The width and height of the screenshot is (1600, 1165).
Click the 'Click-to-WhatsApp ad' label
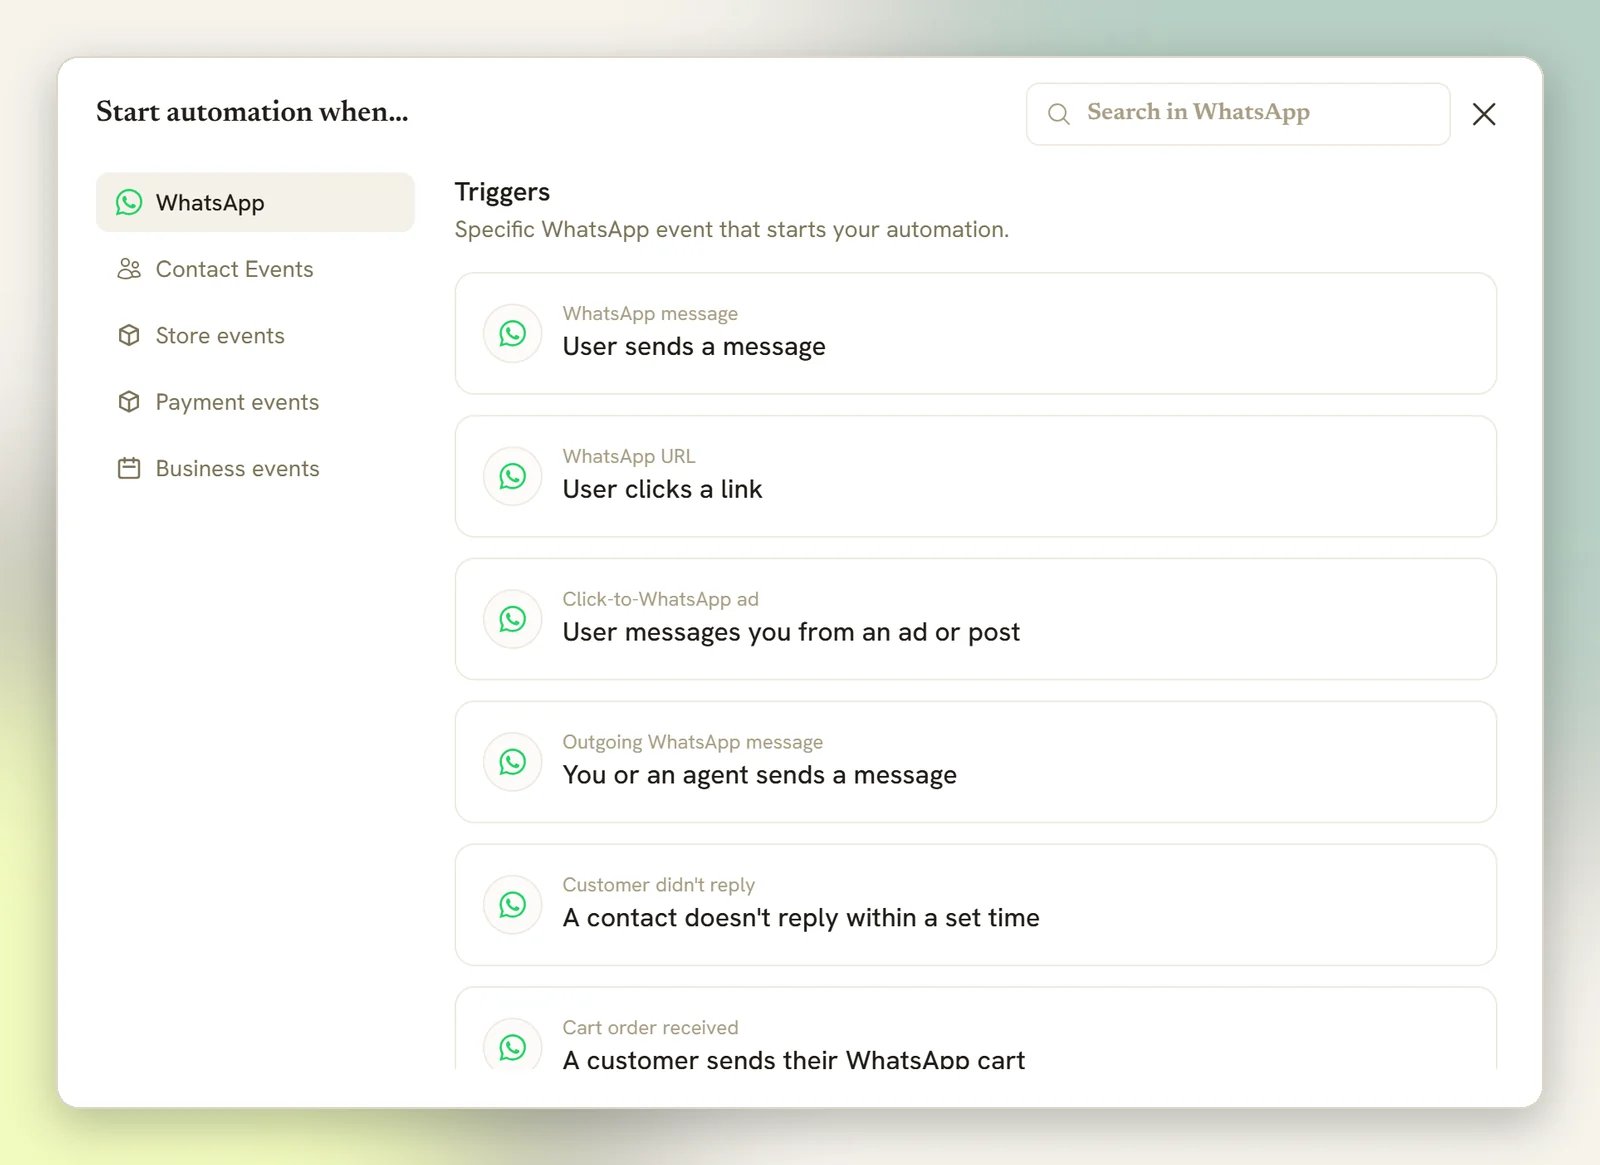click(x=661, y=599)
